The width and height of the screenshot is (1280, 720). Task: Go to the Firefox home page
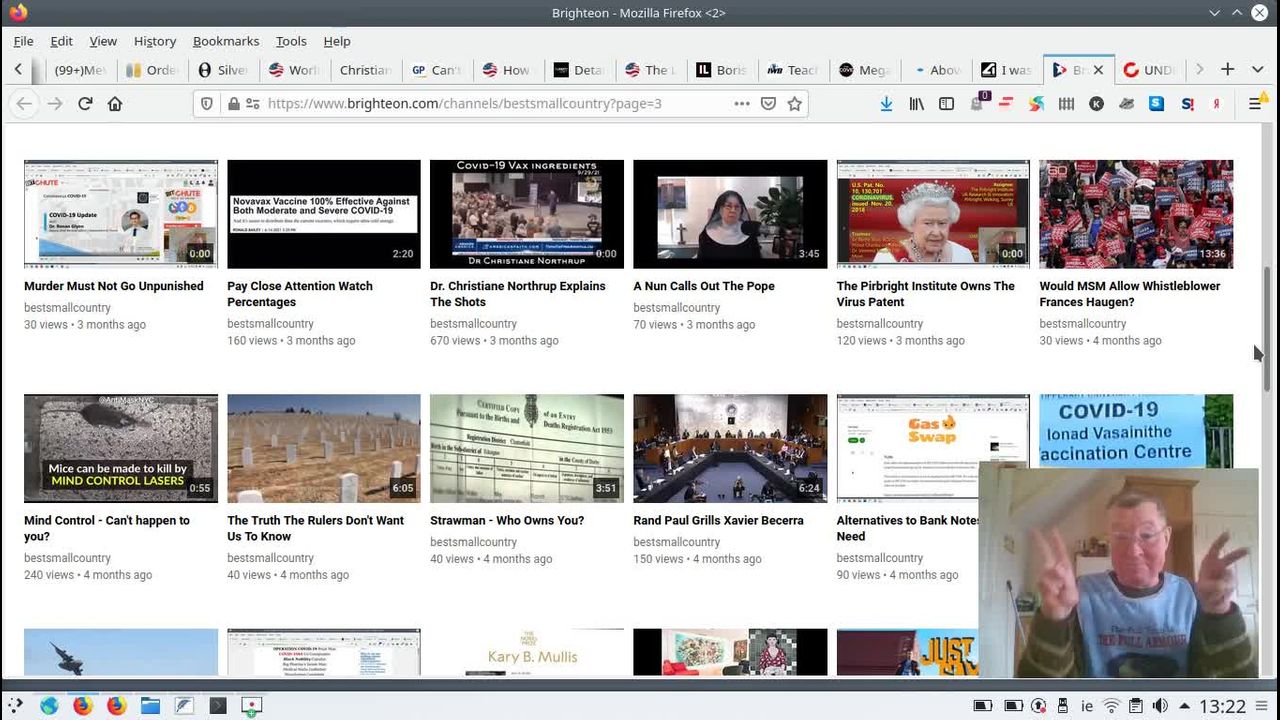point(115,104)
